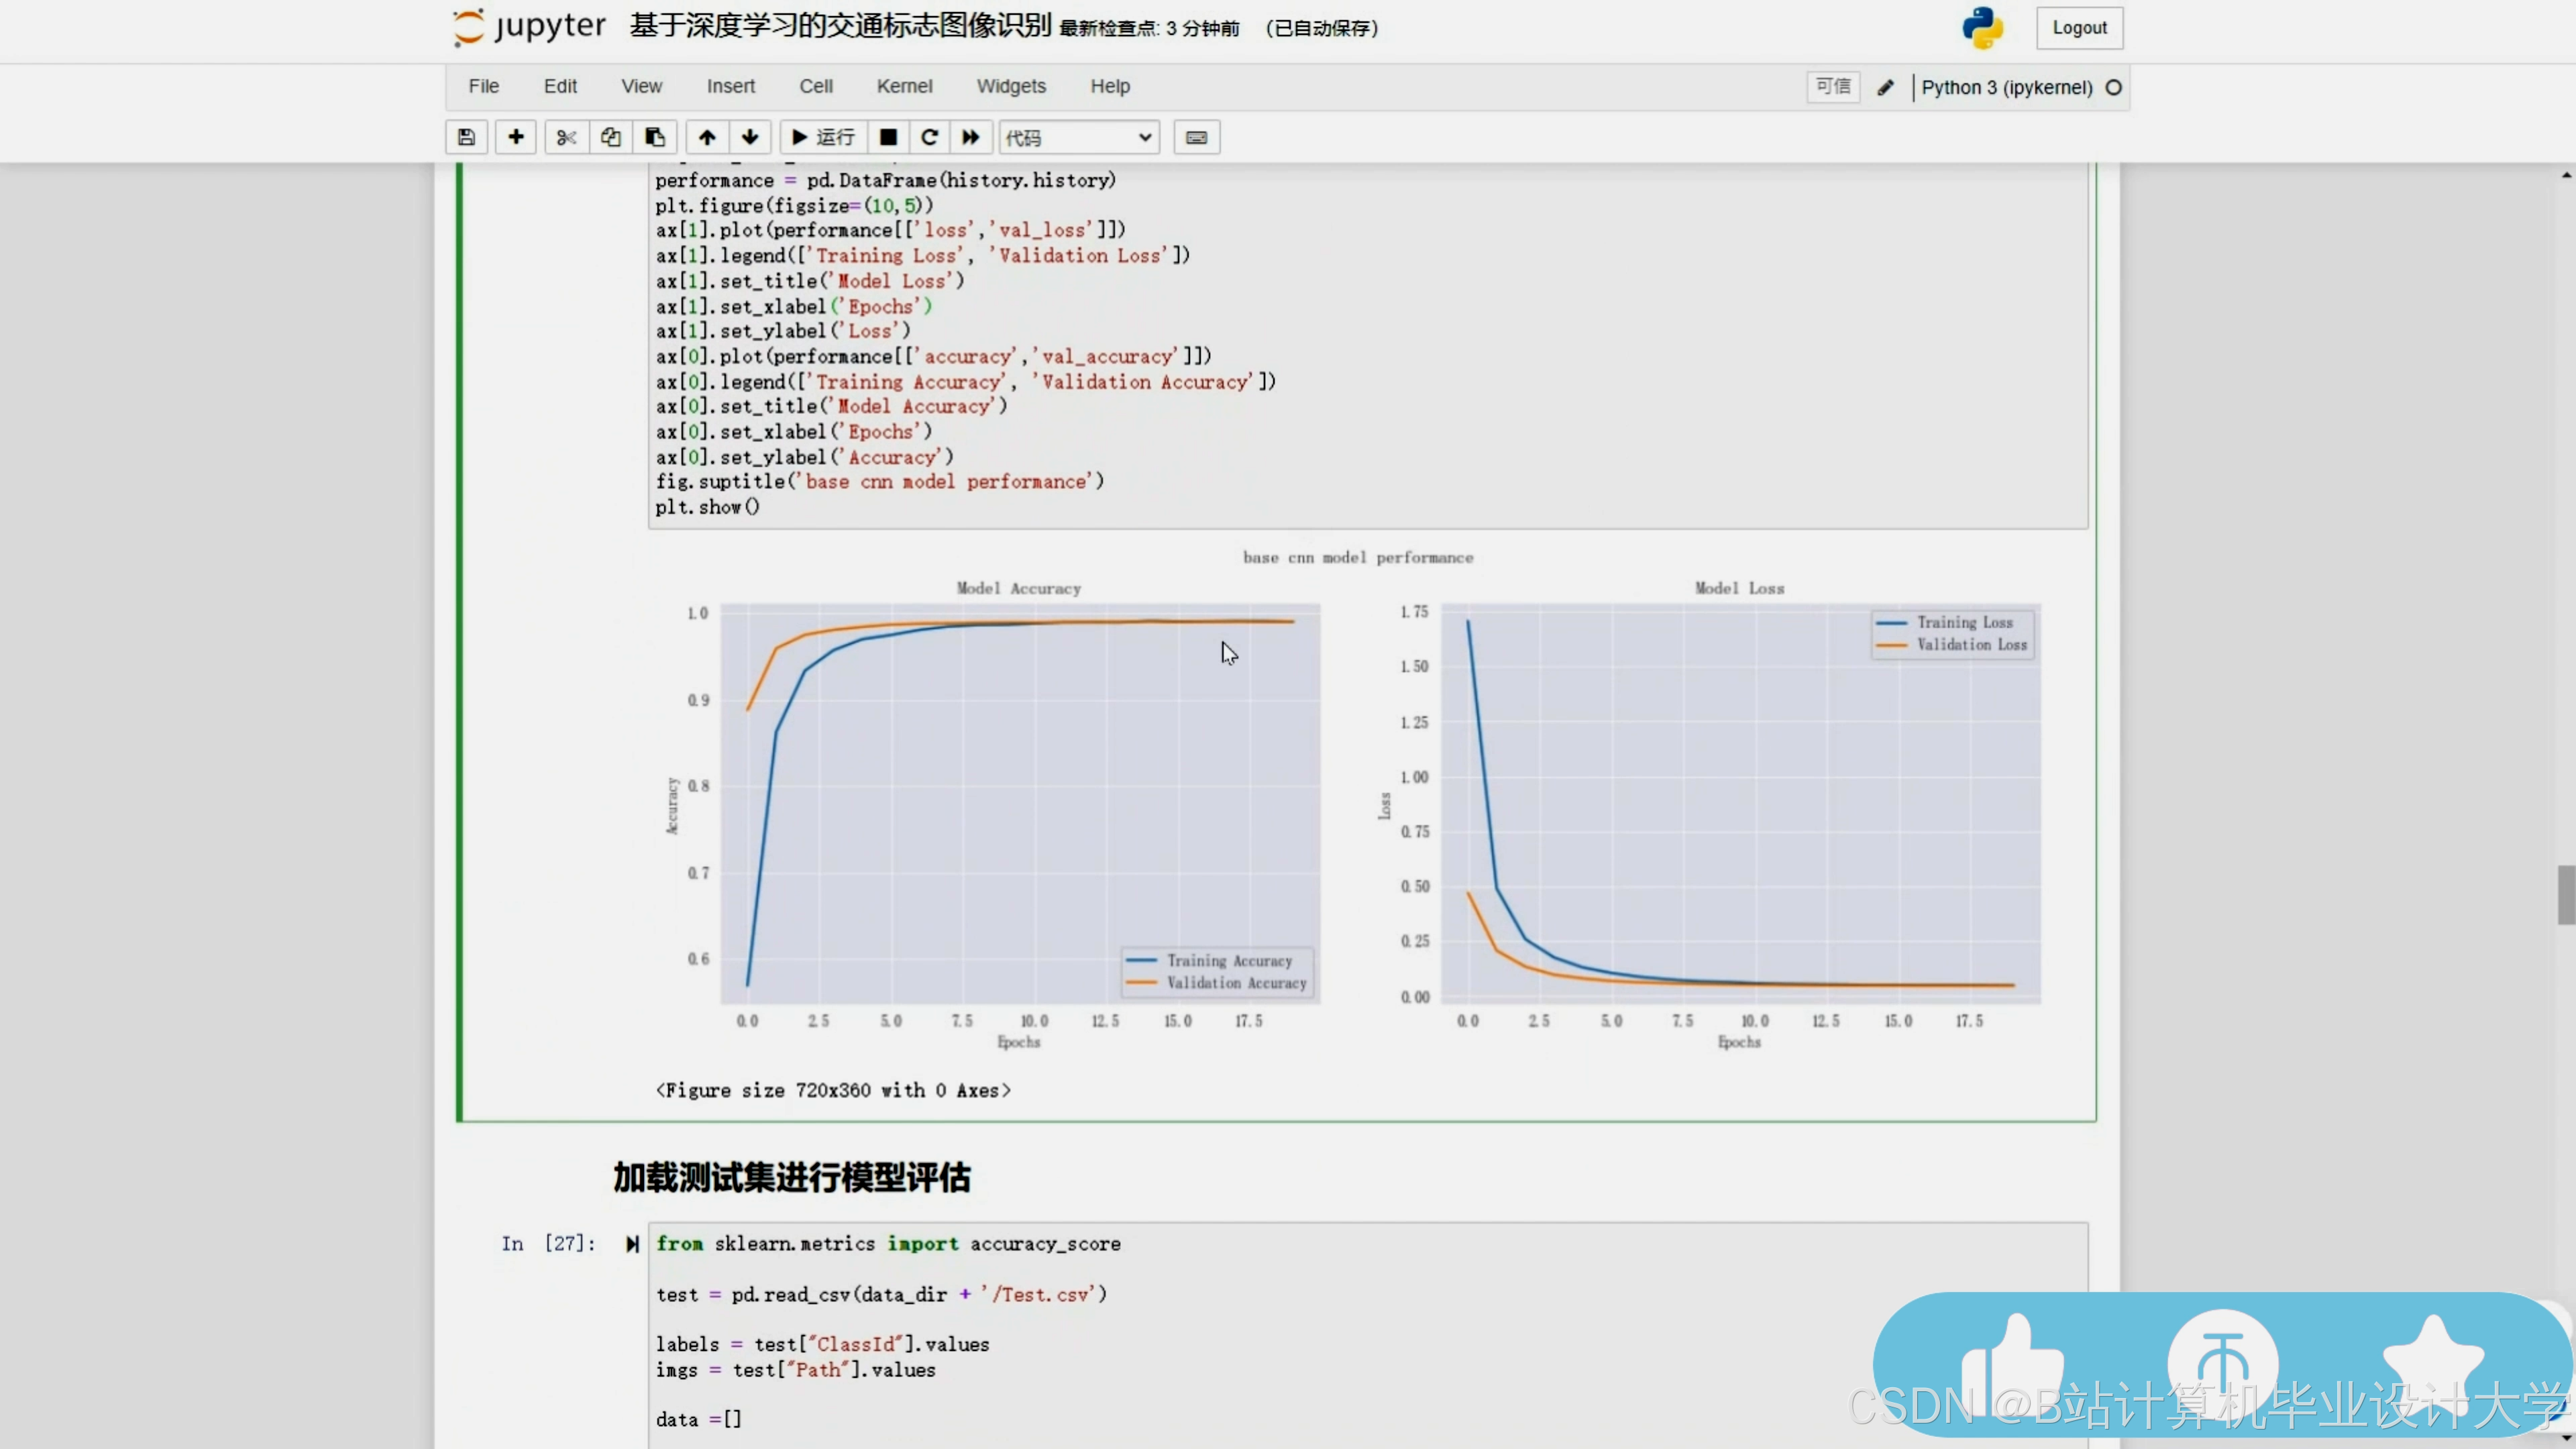Copy selected cells icon
Viewport: 2576px width, 1449px height.
click(611, 137)
